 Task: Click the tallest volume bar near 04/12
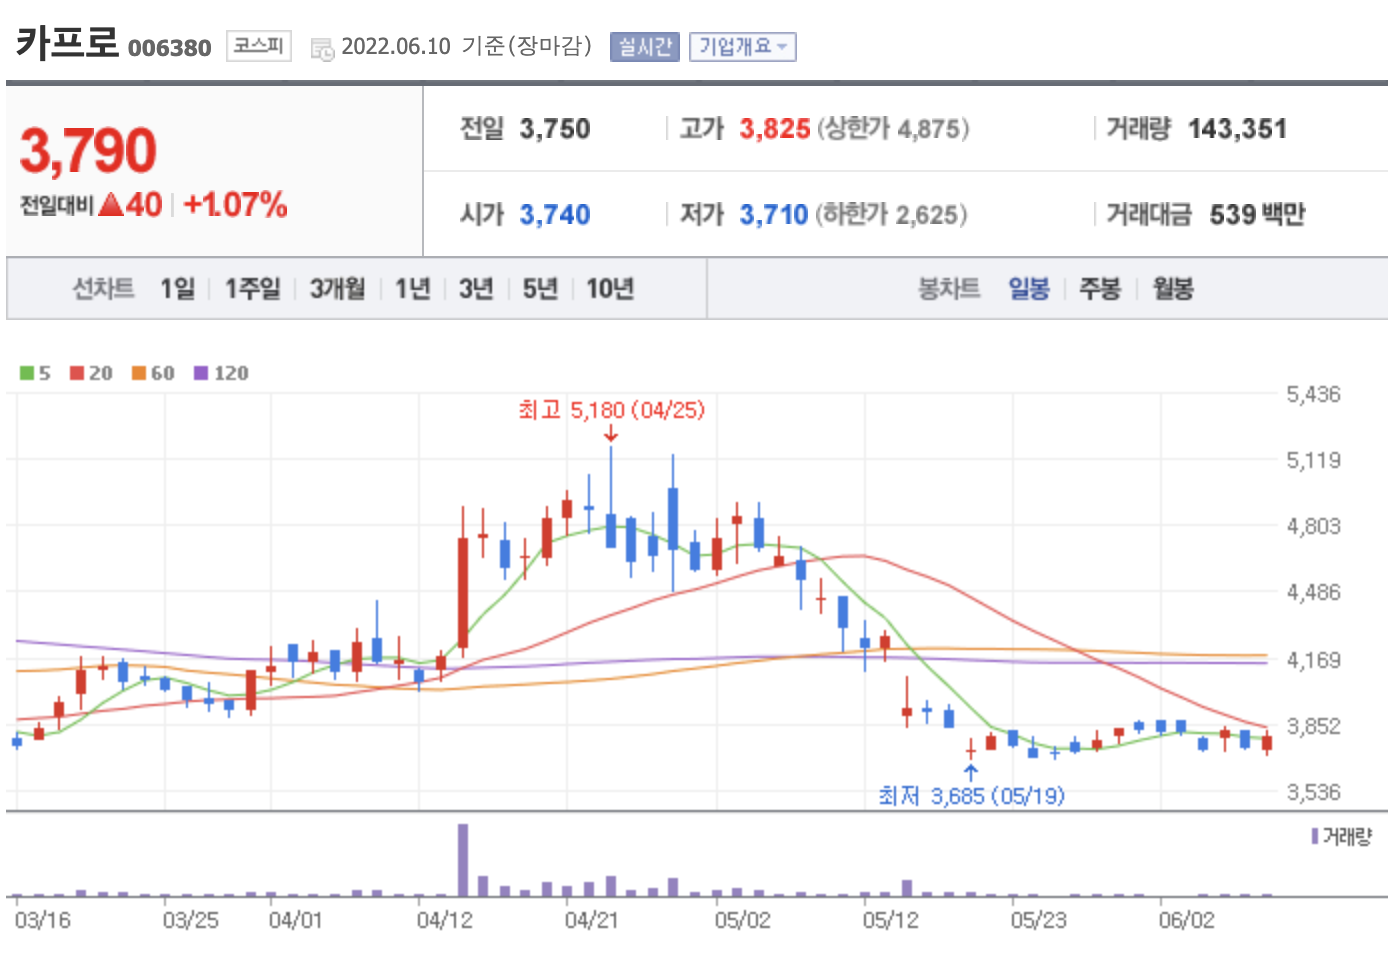click(x=463, y=860)
